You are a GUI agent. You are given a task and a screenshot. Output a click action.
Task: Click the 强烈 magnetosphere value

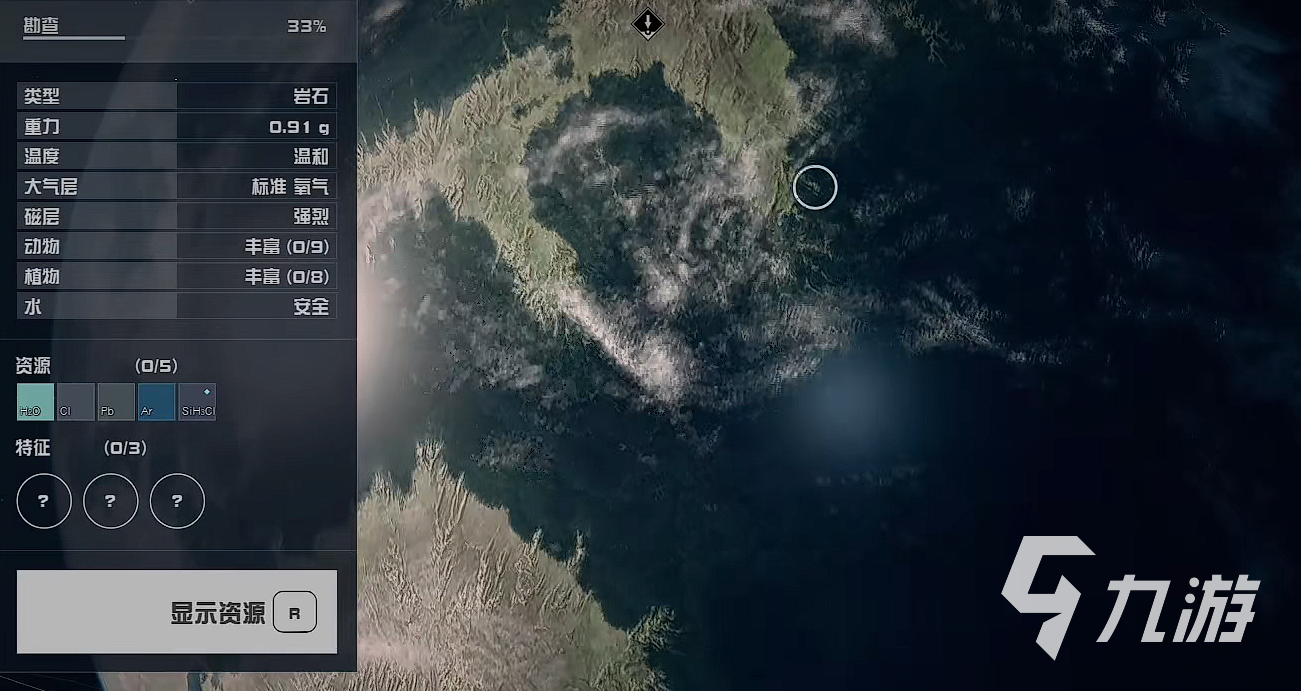coord(311,216)
